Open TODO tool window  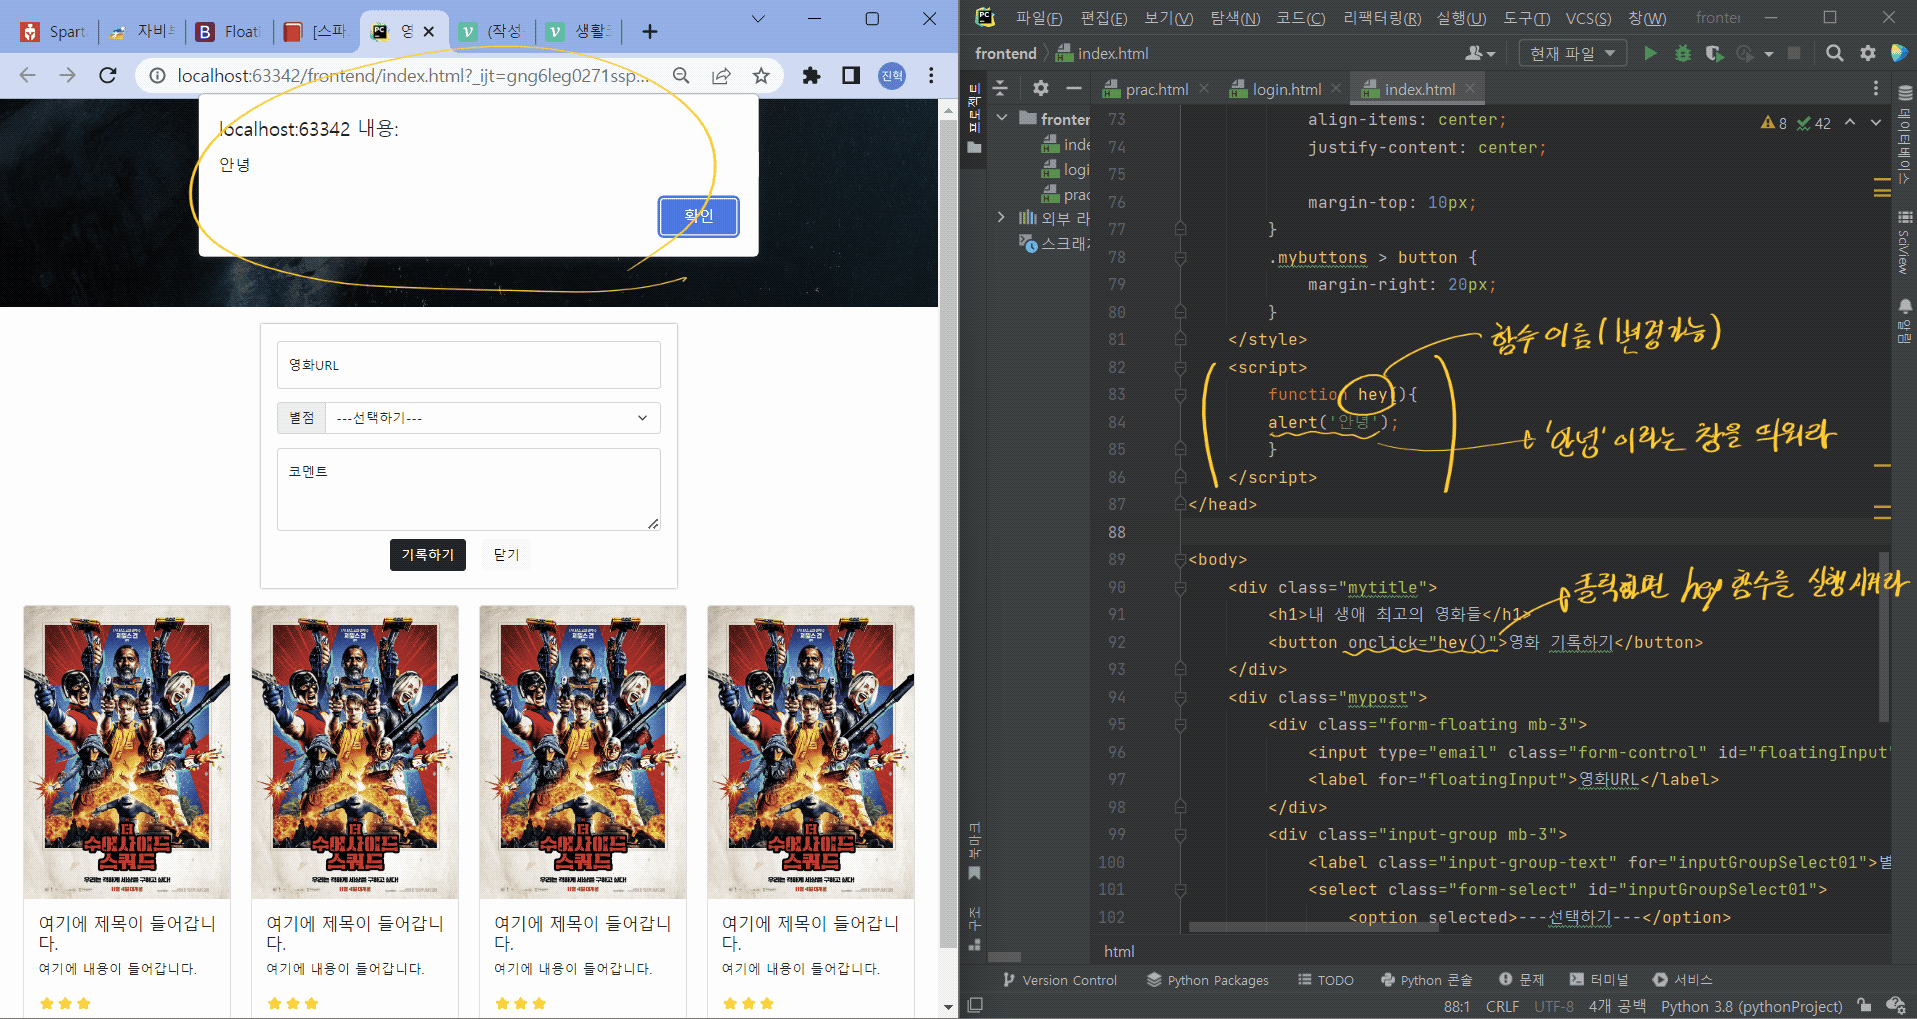1326,980
